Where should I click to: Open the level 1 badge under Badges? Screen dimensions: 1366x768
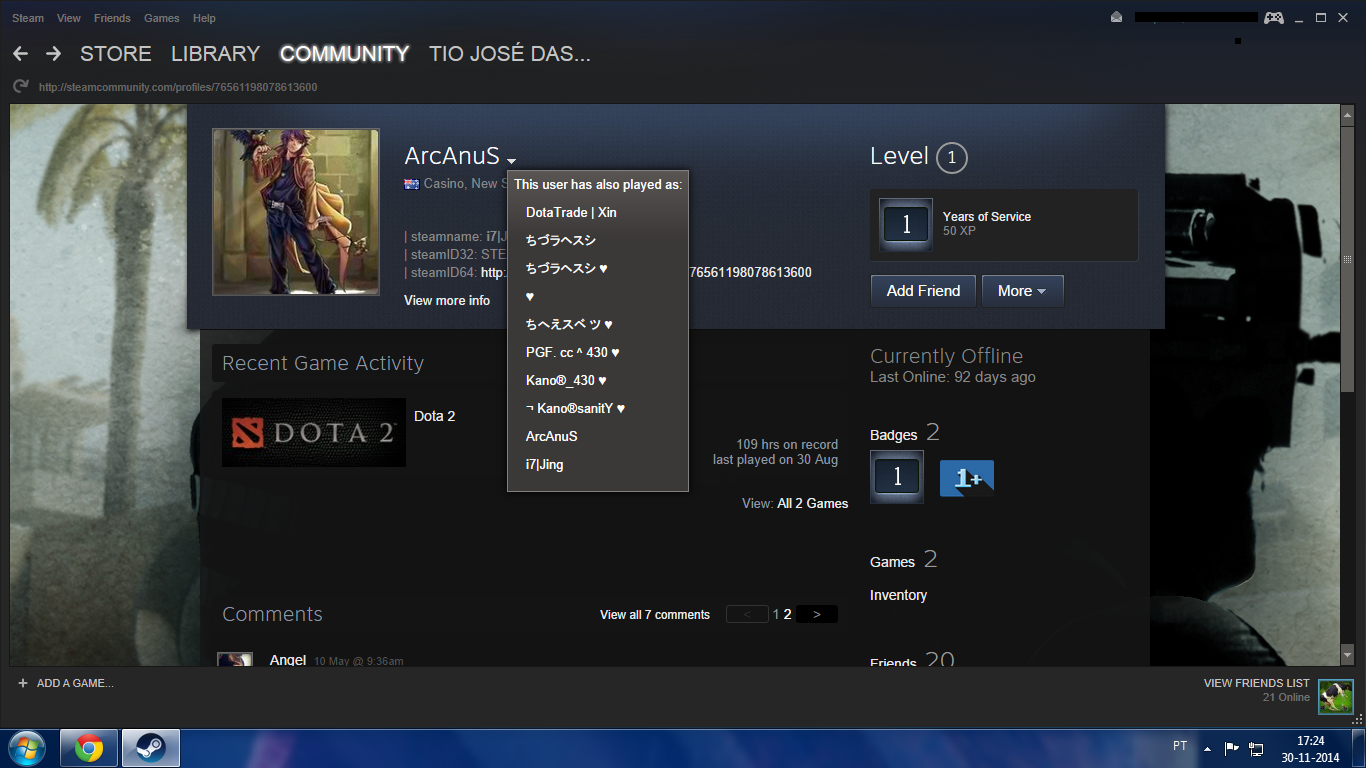(897, 477)
